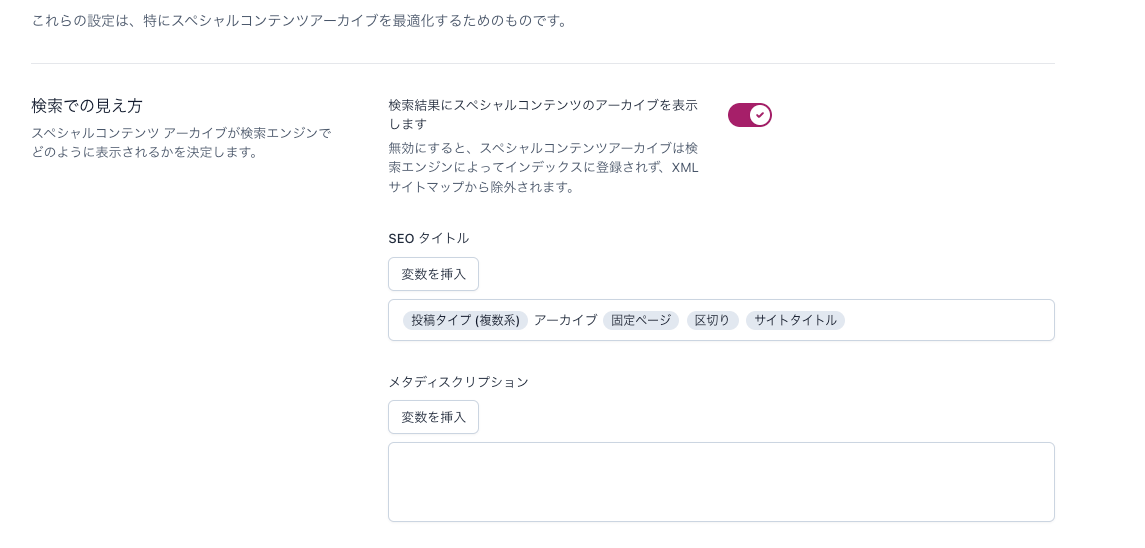This screenshot has width=1145, height=548.
Task: Click 変数を挿入 button under SEO タイトル
Action: (x=433, y=274)
